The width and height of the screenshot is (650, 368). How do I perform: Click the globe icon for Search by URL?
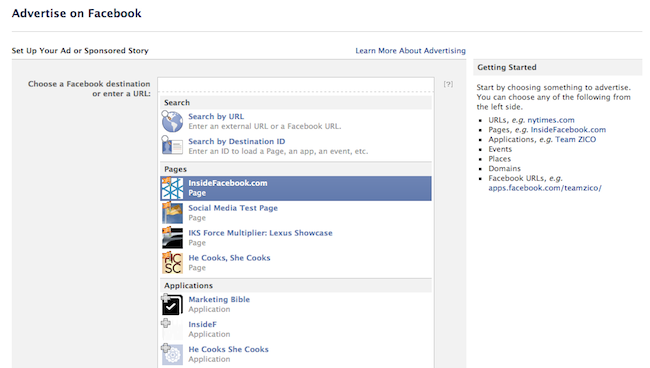tap(172, 121)
